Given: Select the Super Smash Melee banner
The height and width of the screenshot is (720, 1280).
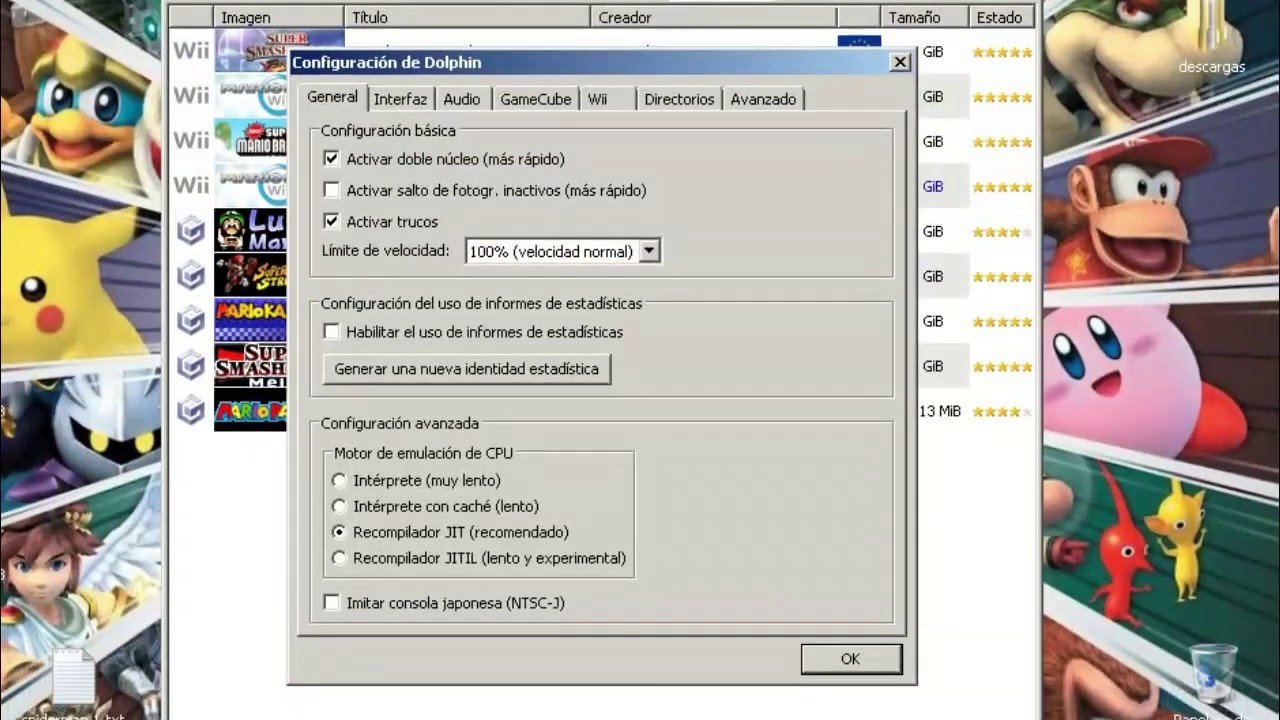Looking at the screenshot, I should point(250,366).
